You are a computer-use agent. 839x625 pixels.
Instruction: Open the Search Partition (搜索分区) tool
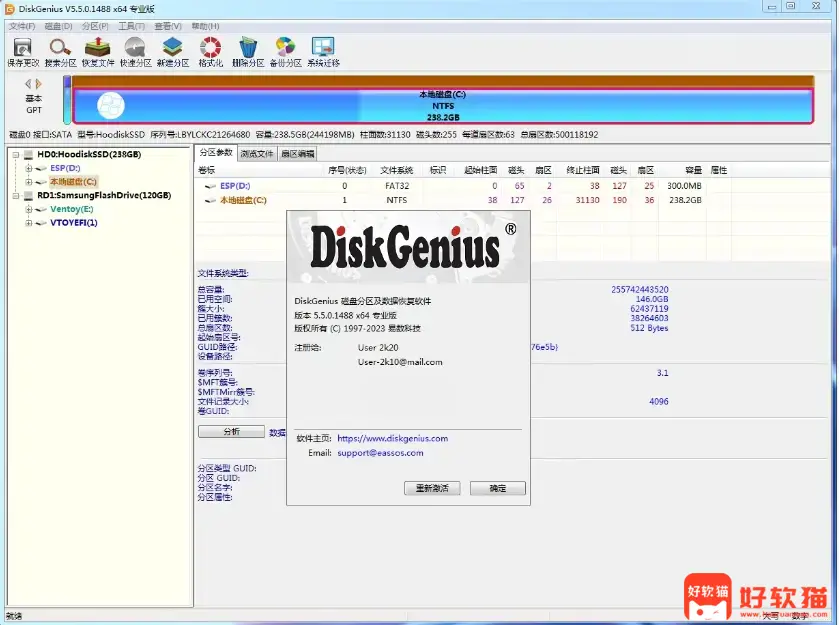[60, 52]
